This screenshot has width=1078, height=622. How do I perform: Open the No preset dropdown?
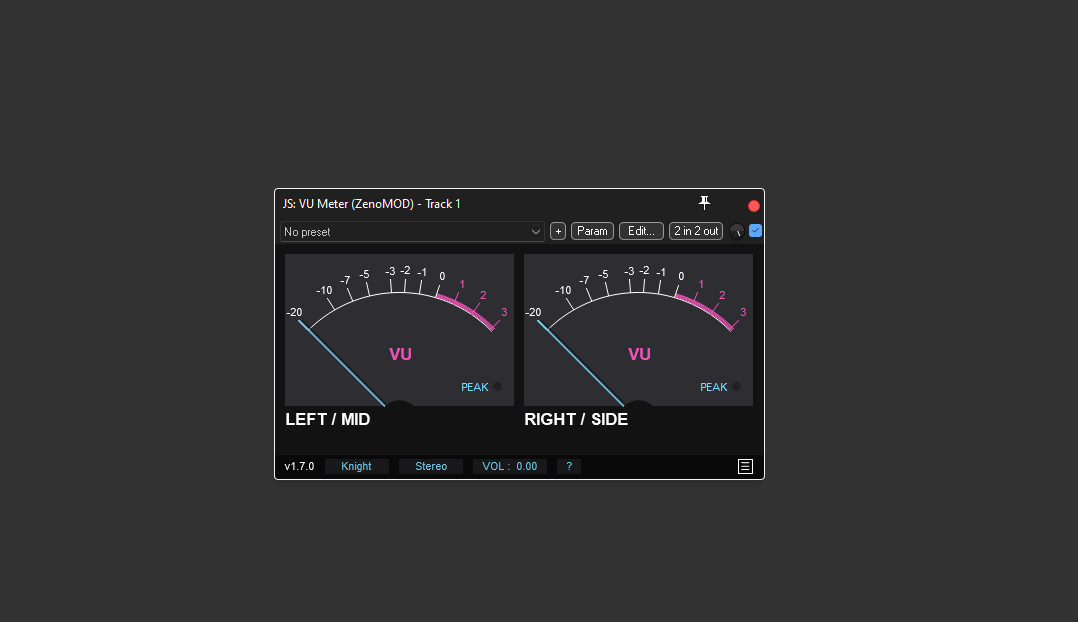pyautogui.click(x=412, y=232)
